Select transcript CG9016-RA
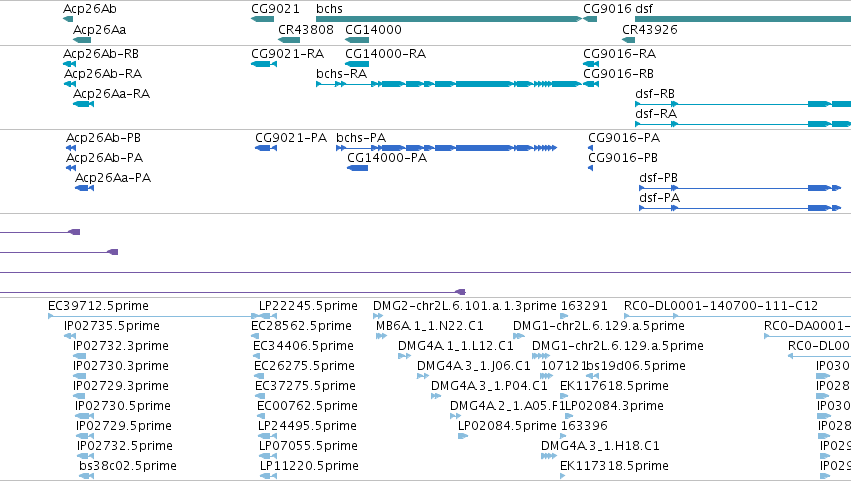The image size is (851, 481). [x=619, y=54]
